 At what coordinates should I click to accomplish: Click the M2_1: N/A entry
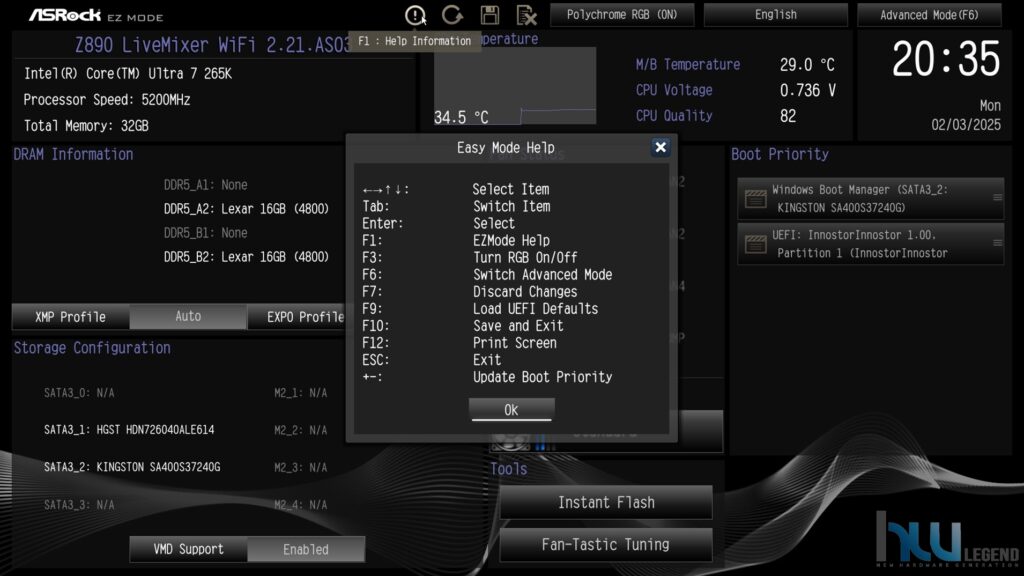click(x=300, y=392)
